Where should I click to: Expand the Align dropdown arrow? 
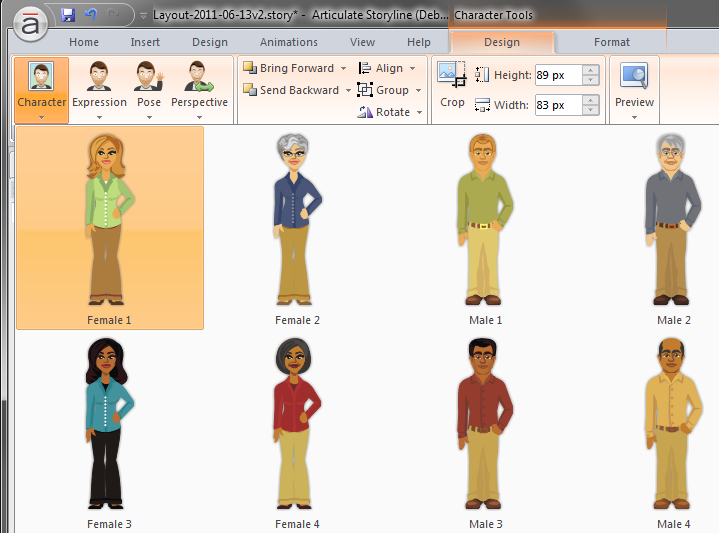(x=413, y=68)
